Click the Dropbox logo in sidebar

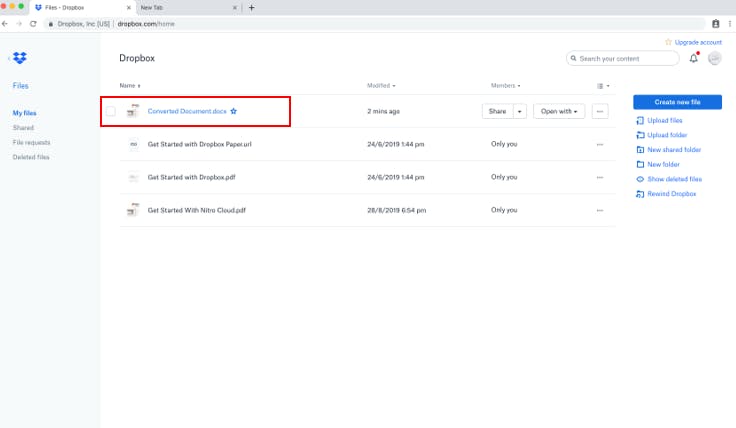21,58
